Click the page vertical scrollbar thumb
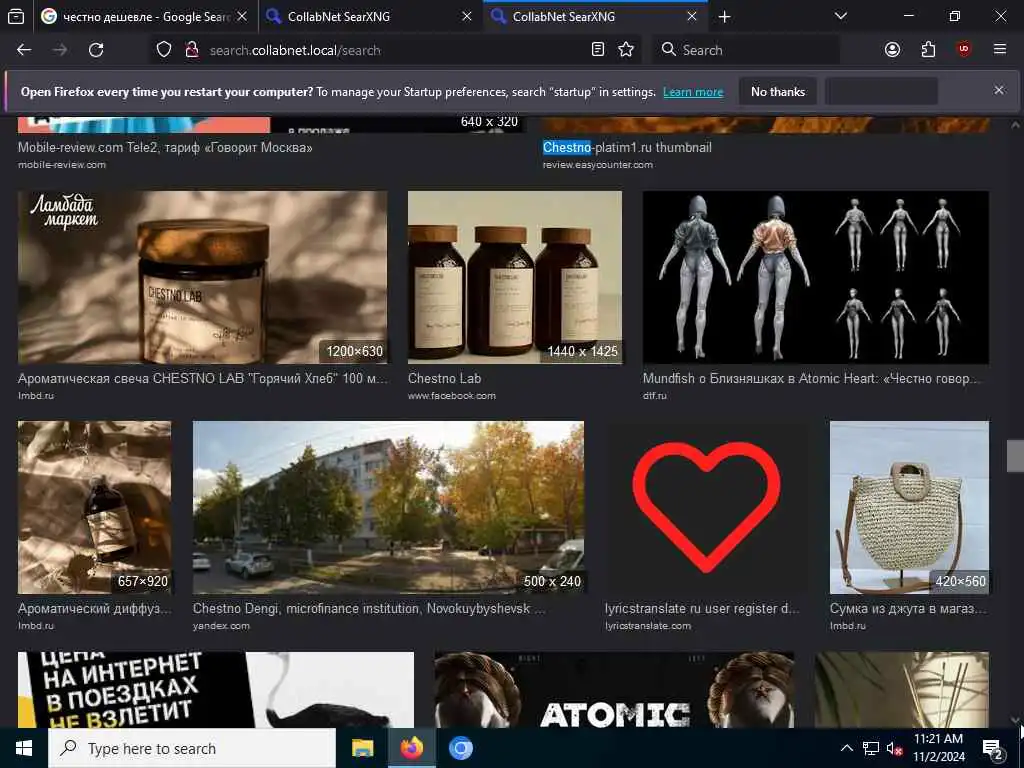 point(1015,455)
